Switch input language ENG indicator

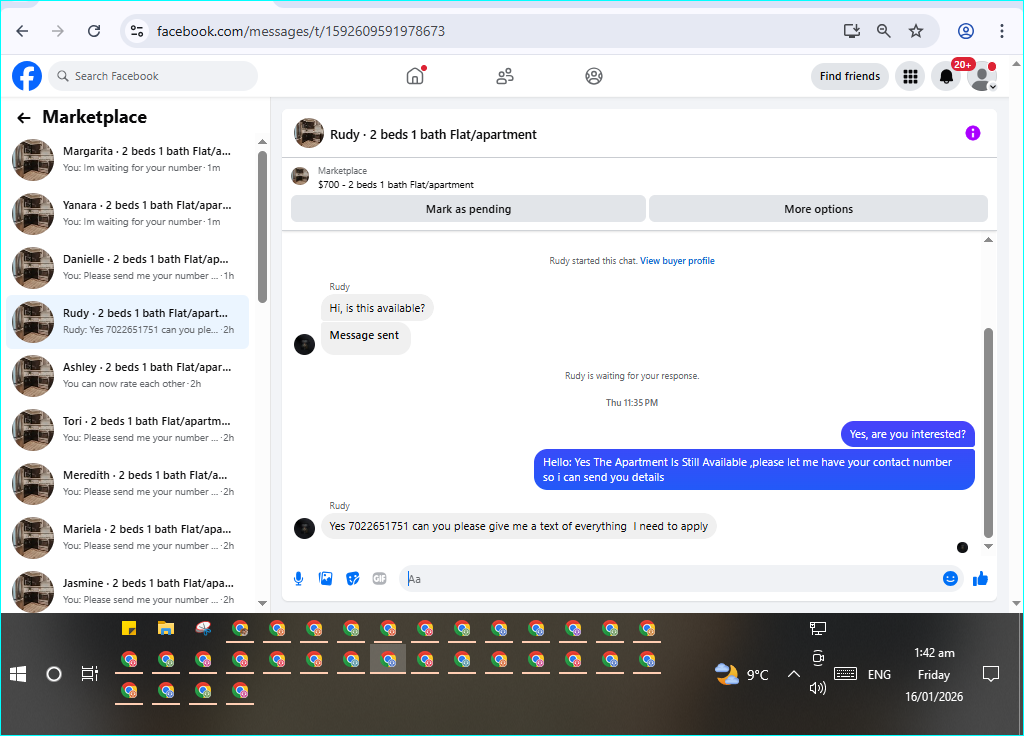(879, 675)
